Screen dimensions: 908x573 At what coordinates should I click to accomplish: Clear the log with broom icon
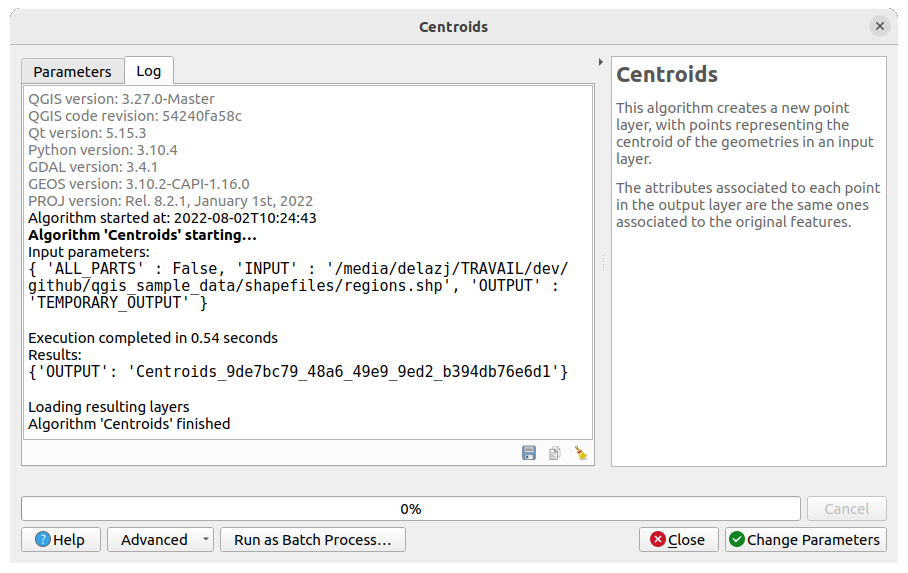pos(580,453)
